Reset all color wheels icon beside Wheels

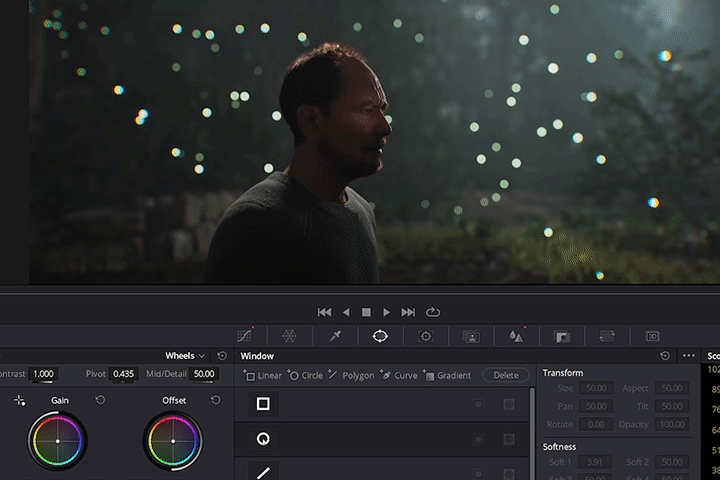(222, 356)
